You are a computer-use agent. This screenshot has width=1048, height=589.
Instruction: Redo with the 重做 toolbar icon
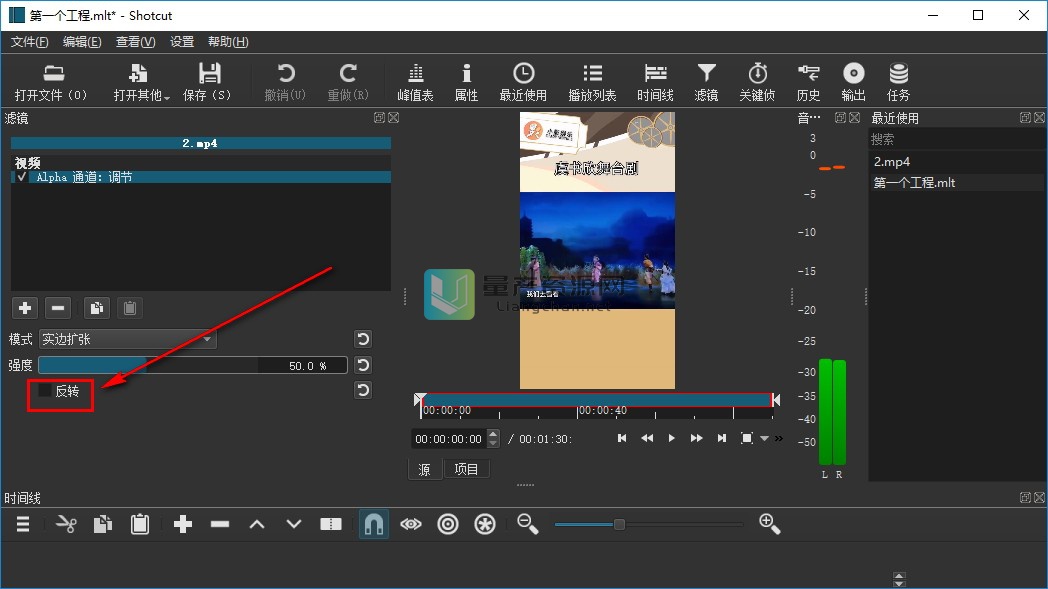click(x=348, y=82)
